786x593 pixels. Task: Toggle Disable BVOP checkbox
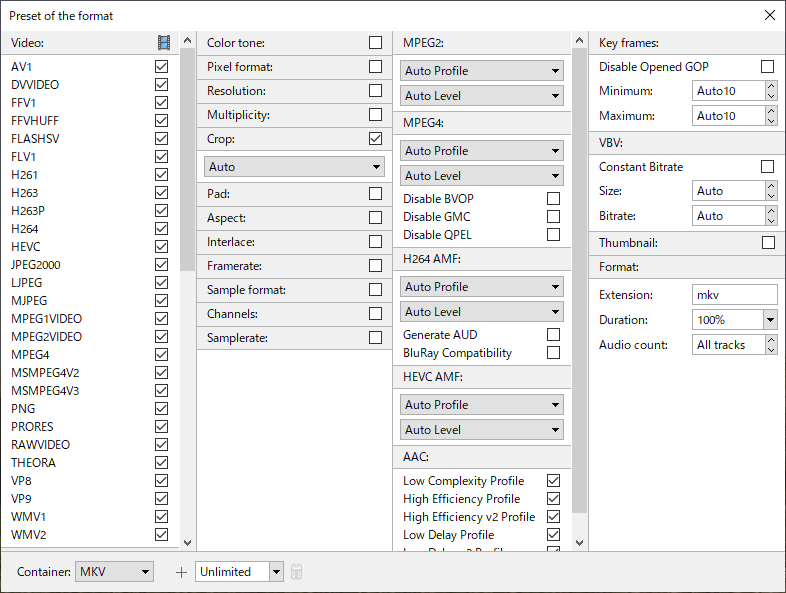[x=553, y=199]
